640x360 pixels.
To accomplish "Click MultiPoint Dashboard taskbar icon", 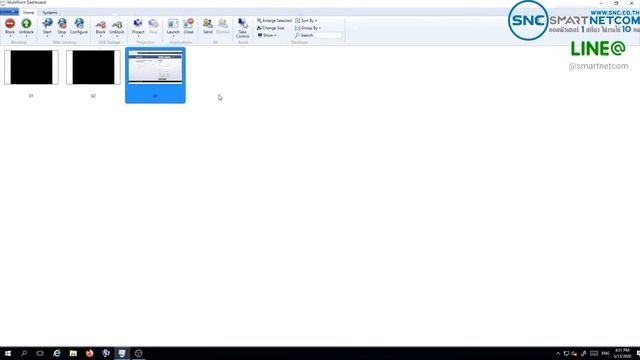I will click(122, 353).
